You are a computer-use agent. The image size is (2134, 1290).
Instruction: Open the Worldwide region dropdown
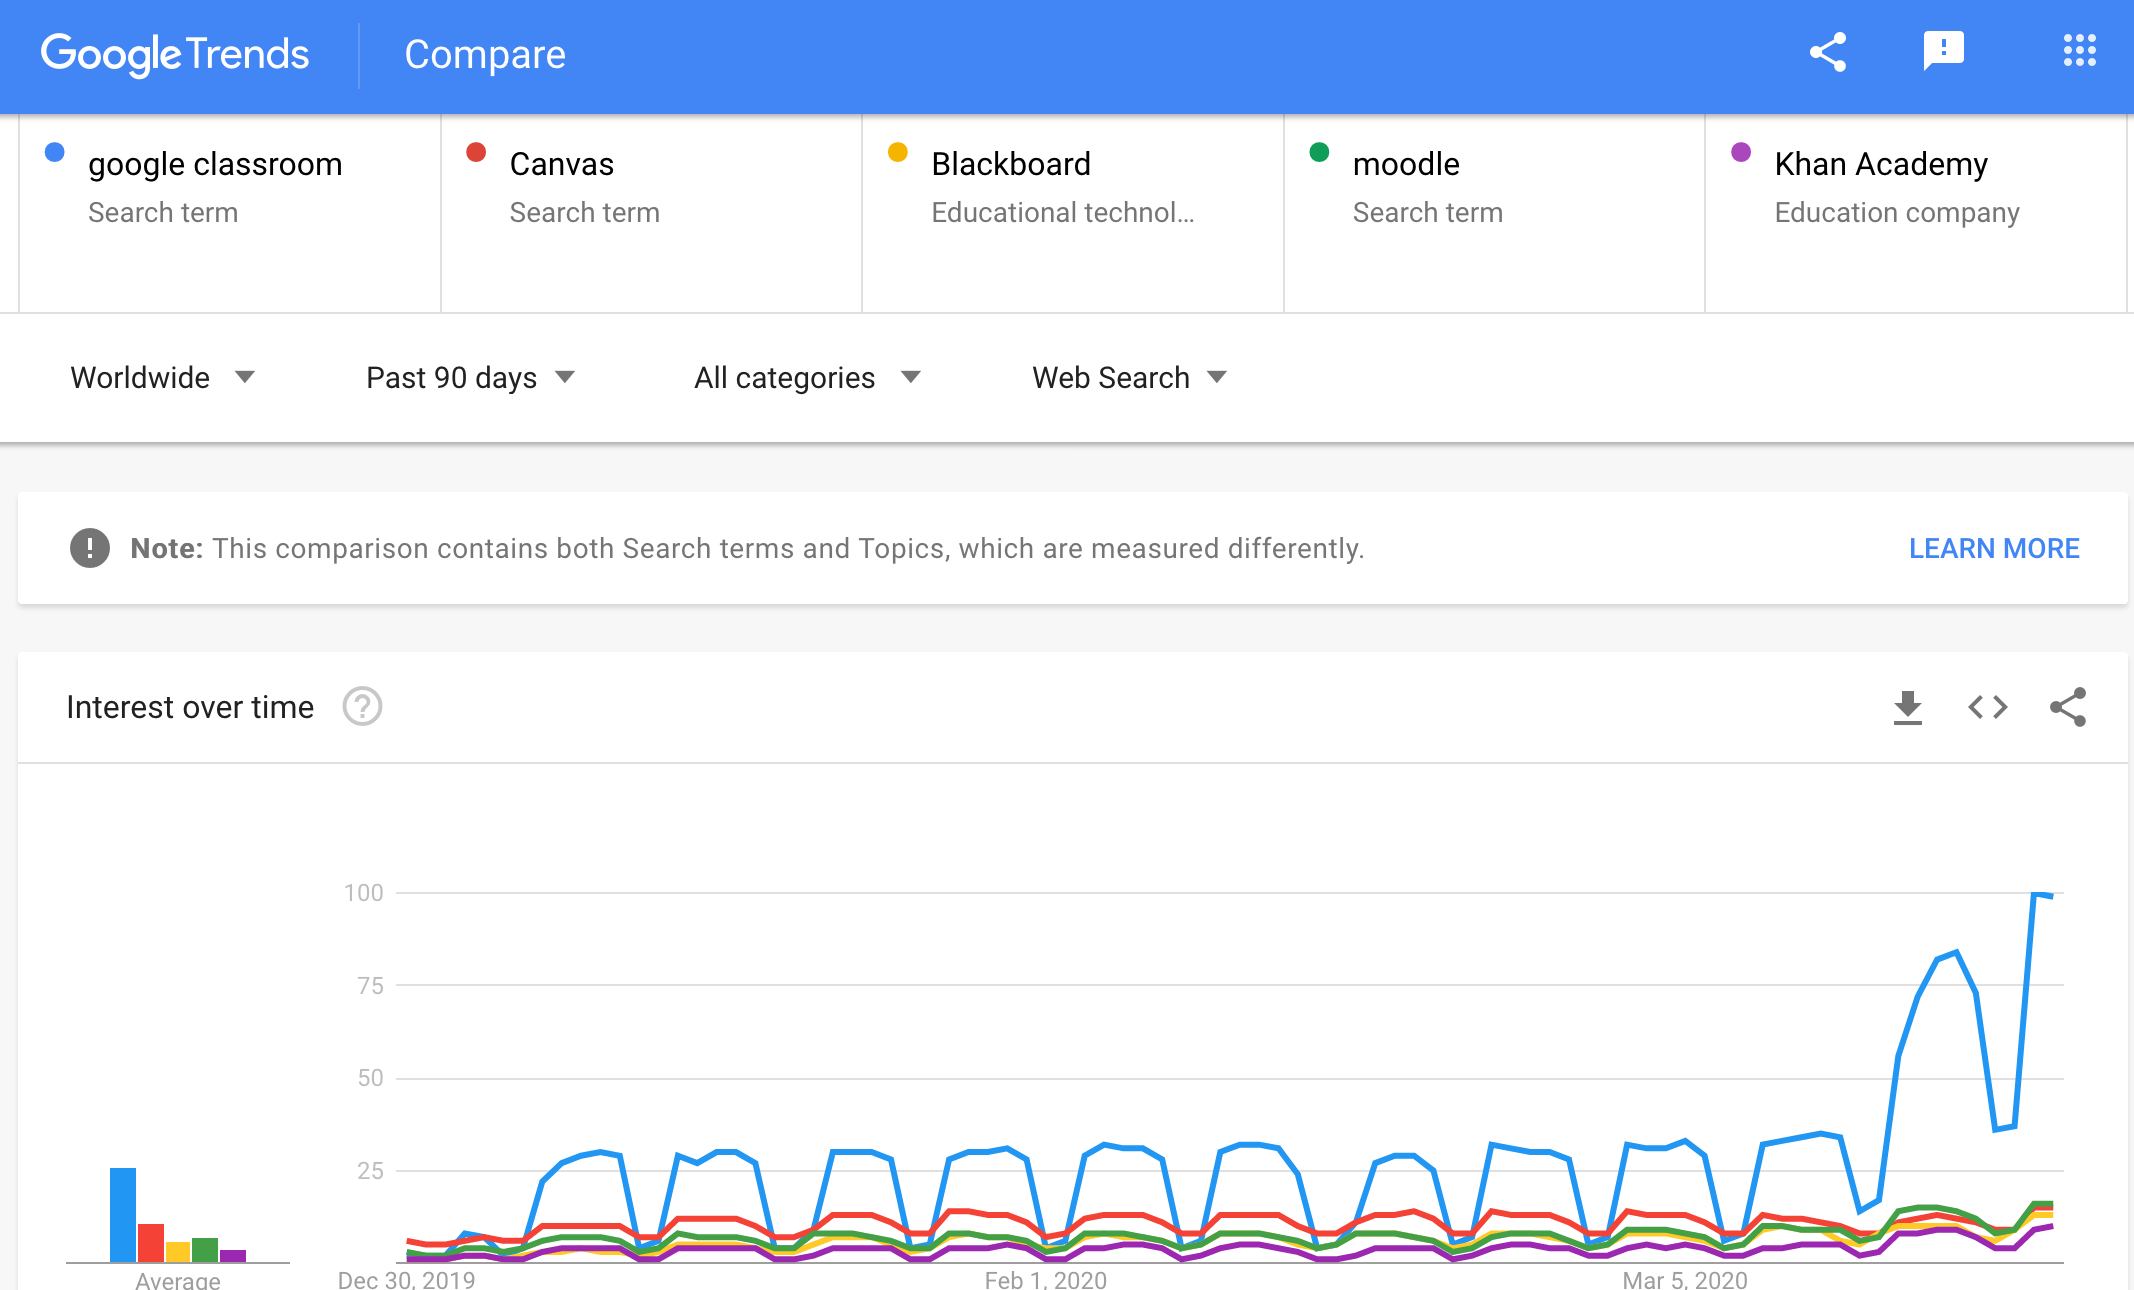(x=163, y=378)
